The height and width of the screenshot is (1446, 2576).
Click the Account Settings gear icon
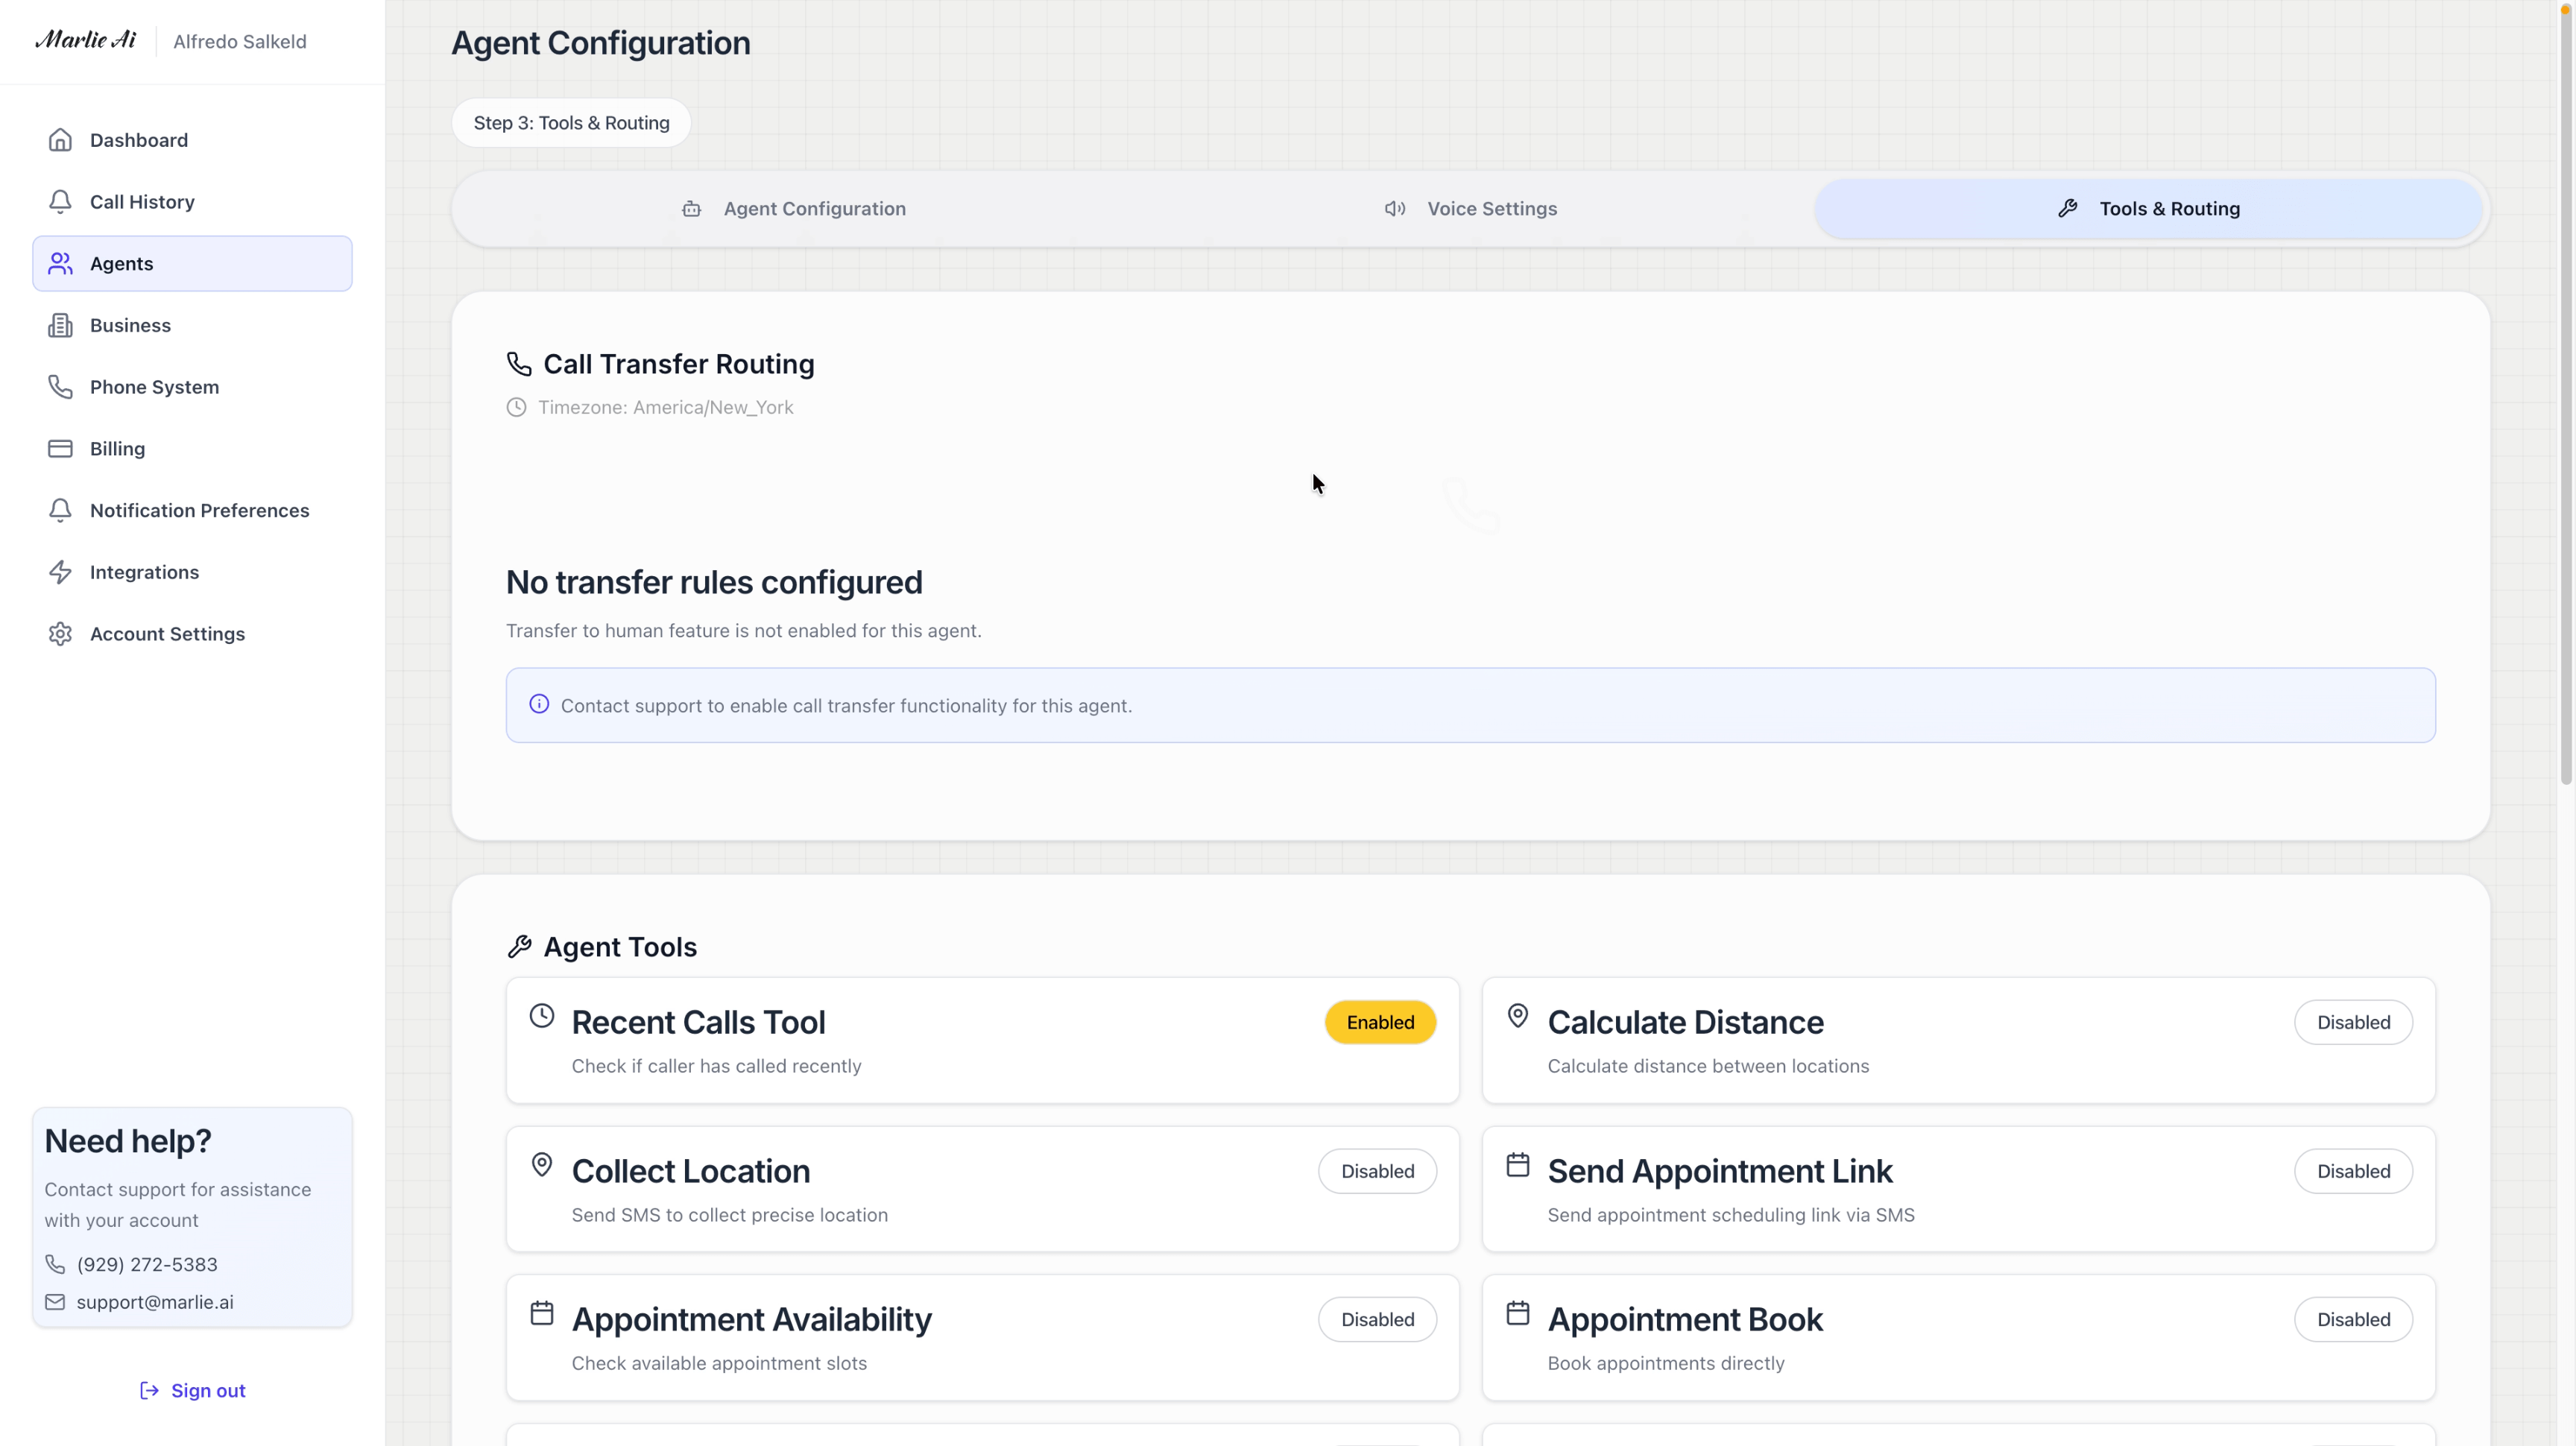point(60,634)
